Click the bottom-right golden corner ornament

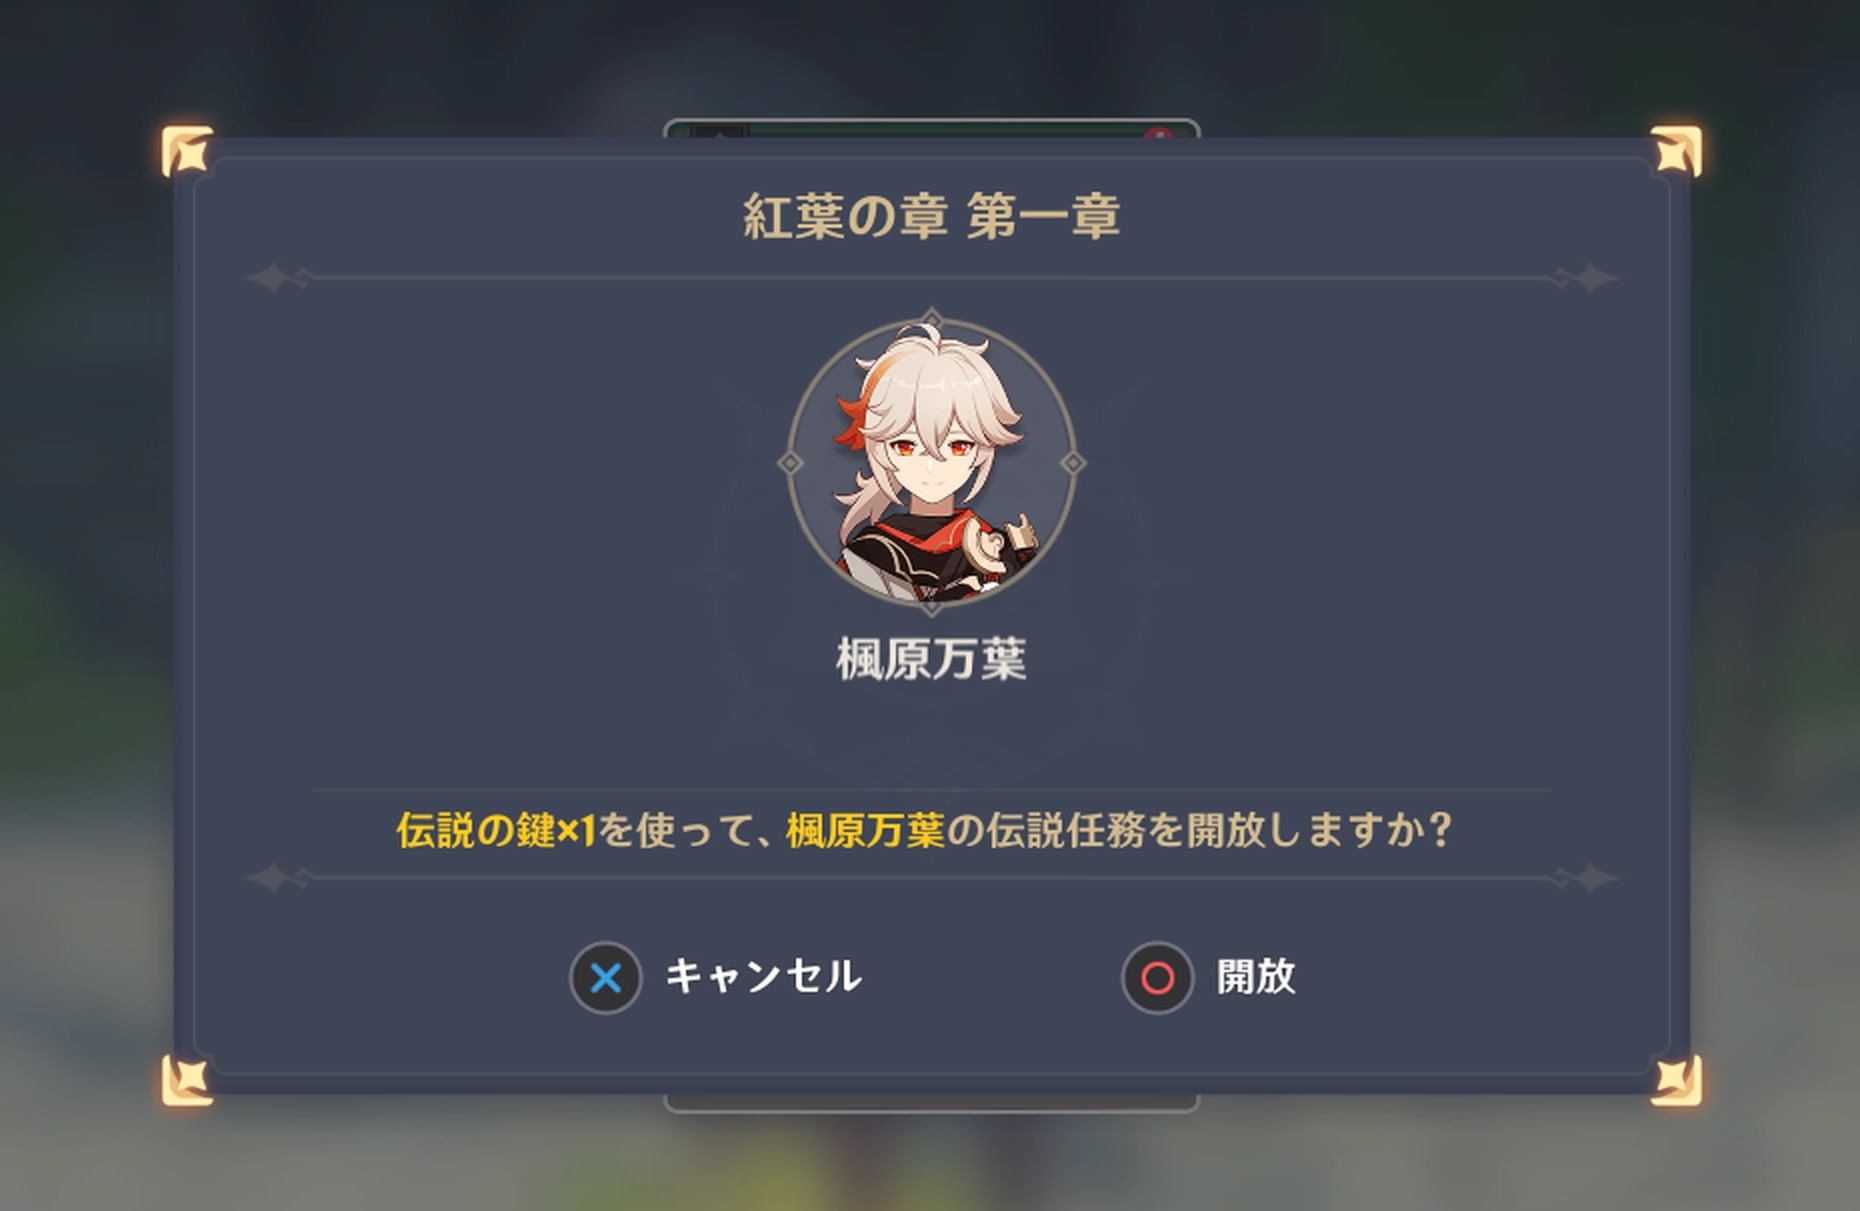1676,1081
